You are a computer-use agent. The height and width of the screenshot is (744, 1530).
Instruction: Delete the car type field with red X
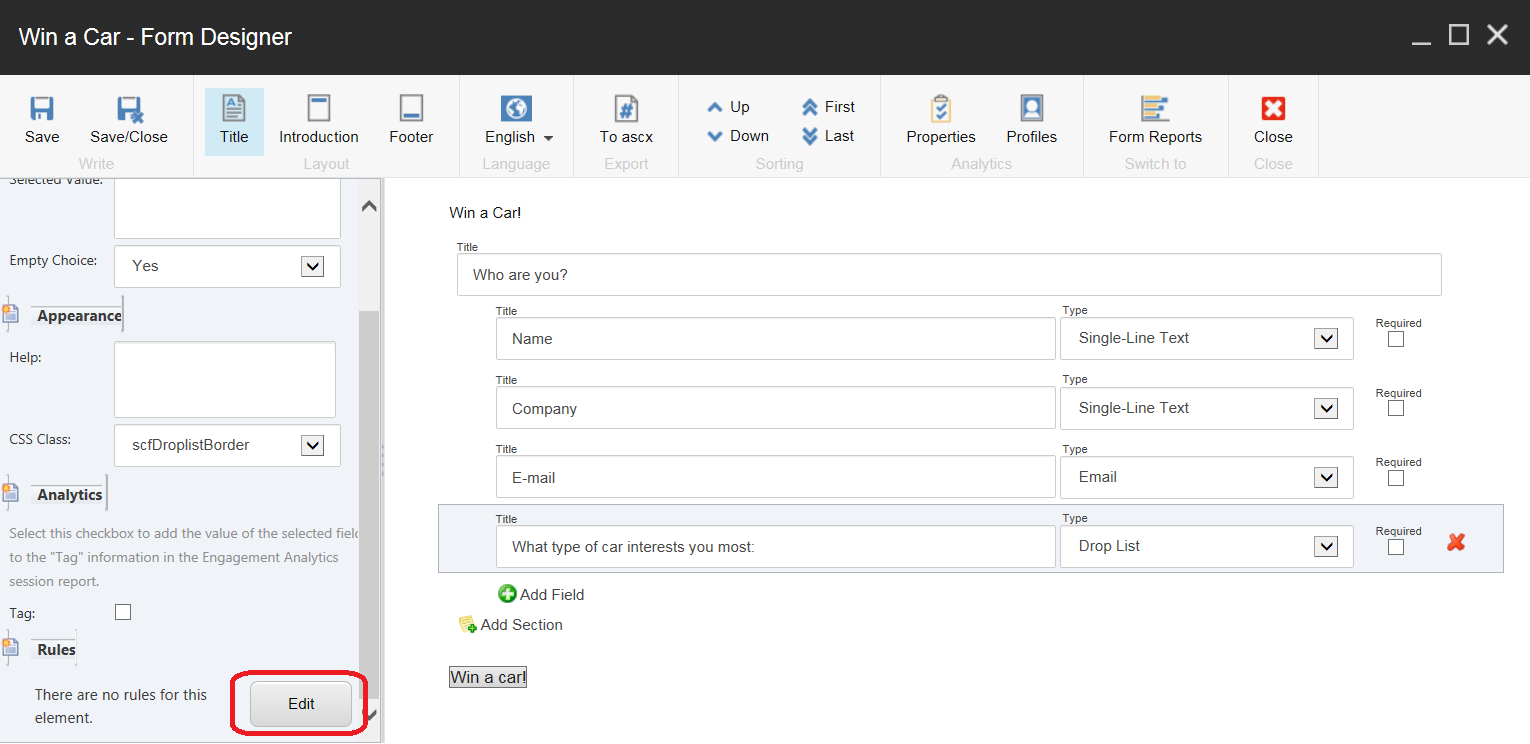(x=1456, y=542)
